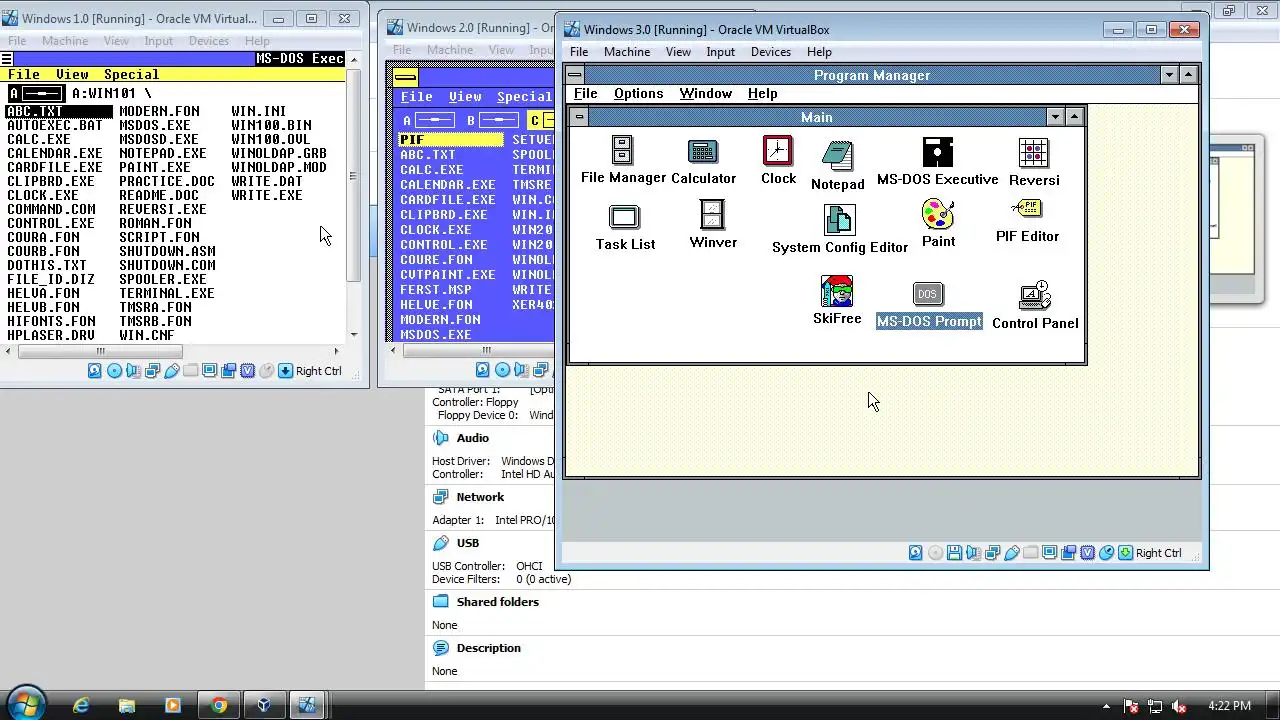Open Input menu of Windows 3.0 VirtualBox window
Viewport: 1280px width, 720px height.
720,52
